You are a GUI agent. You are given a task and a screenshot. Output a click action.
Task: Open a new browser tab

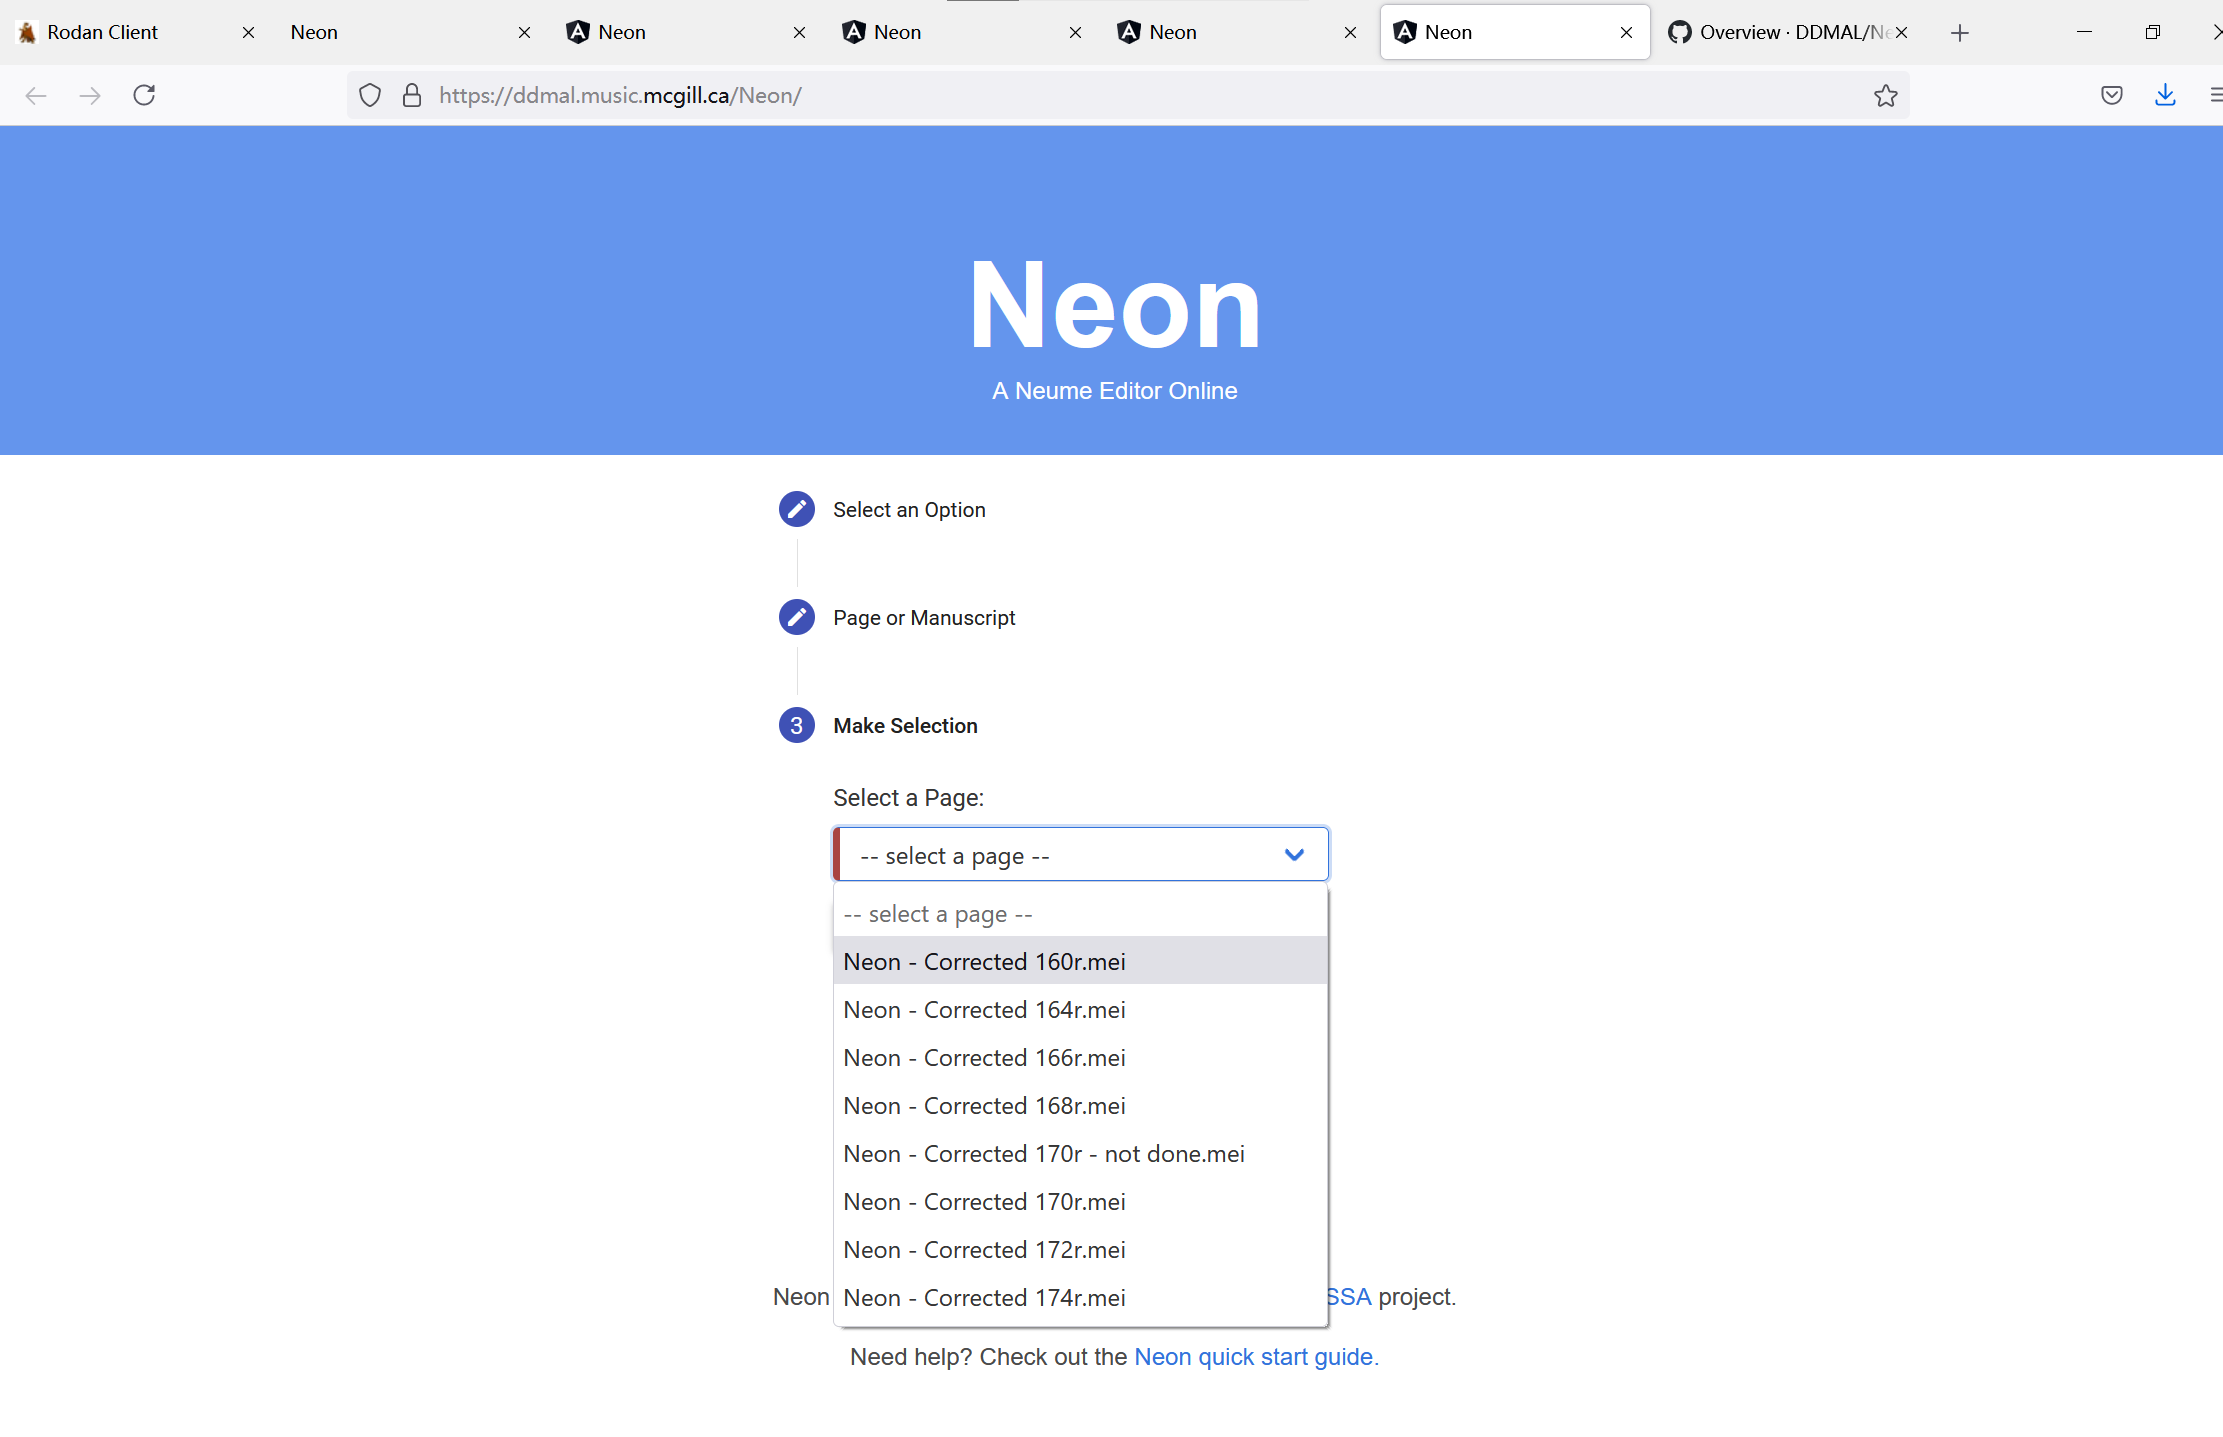[x=1958, y=32]
